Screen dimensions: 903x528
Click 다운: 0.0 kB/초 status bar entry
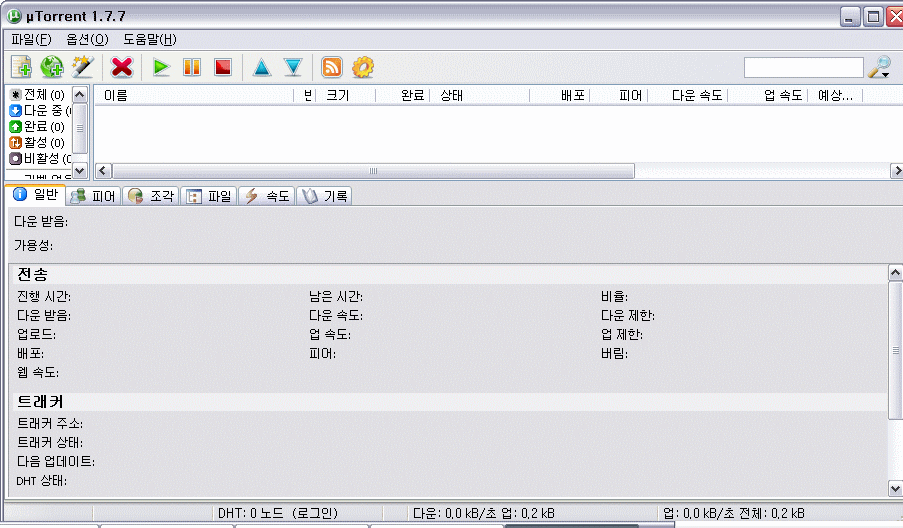tap(484, 513)
